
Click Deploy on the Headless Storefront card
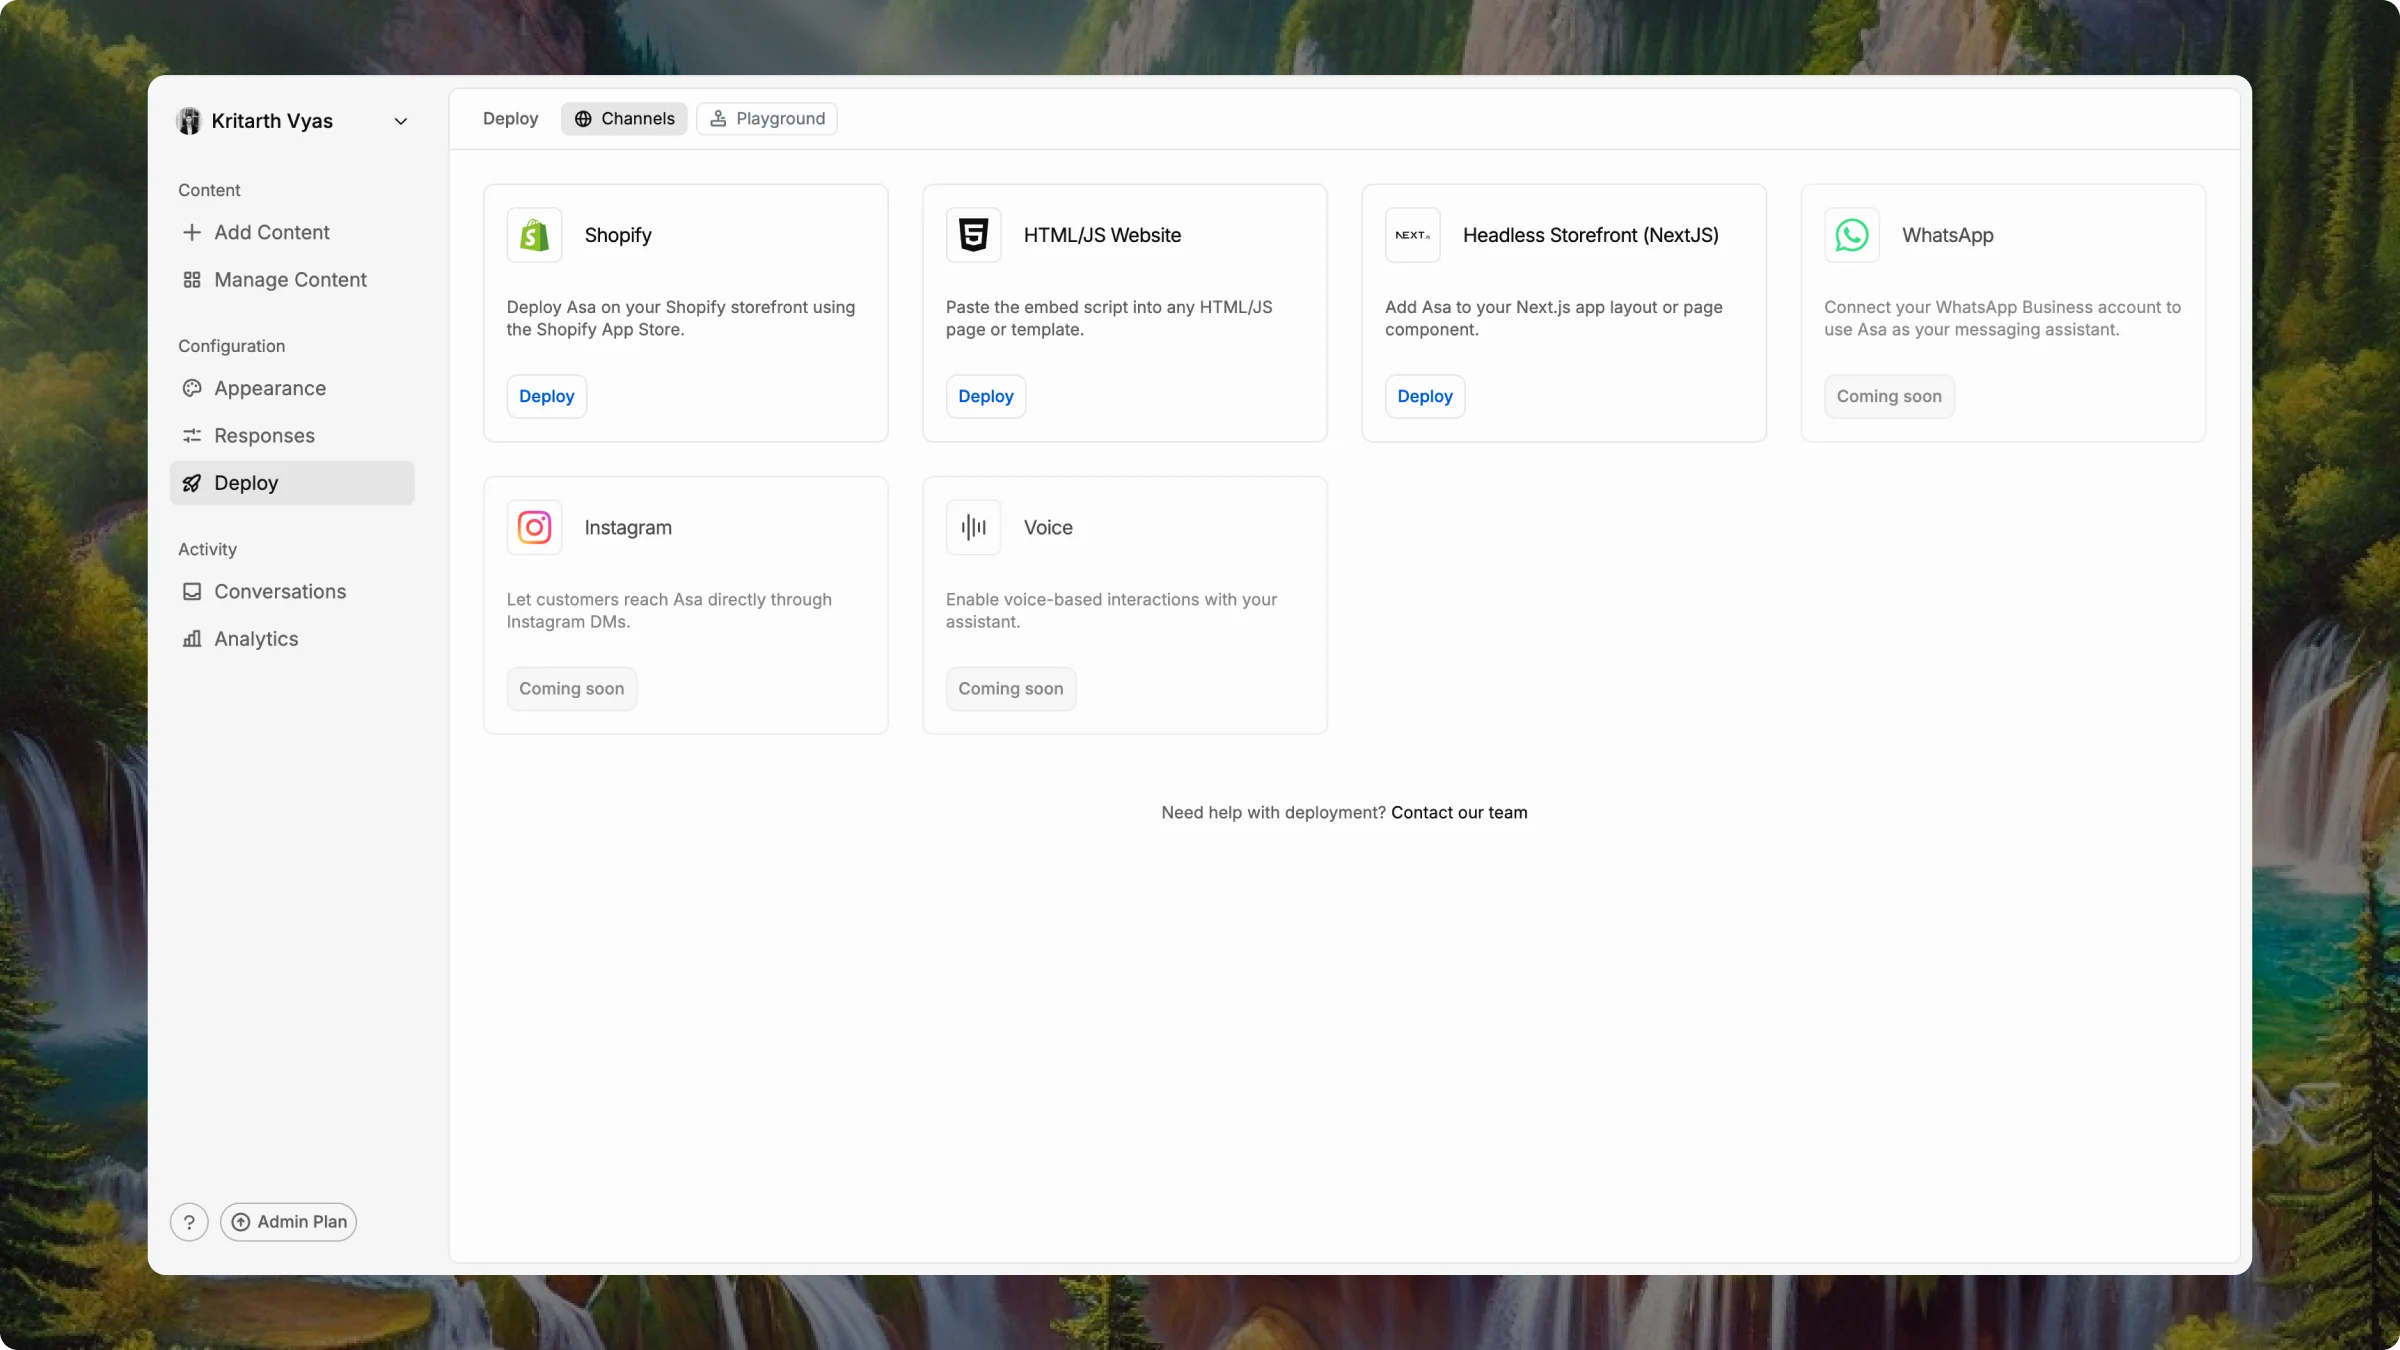coord(1424,396)
